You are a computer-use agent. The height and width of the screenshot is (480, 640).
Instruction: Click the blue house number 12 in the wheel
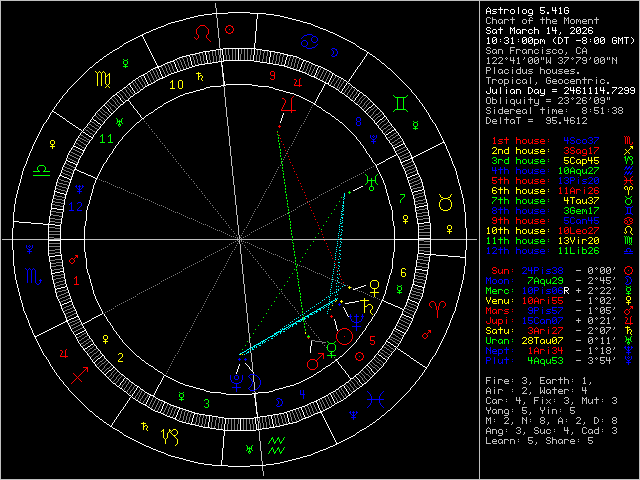click(76, 207)
